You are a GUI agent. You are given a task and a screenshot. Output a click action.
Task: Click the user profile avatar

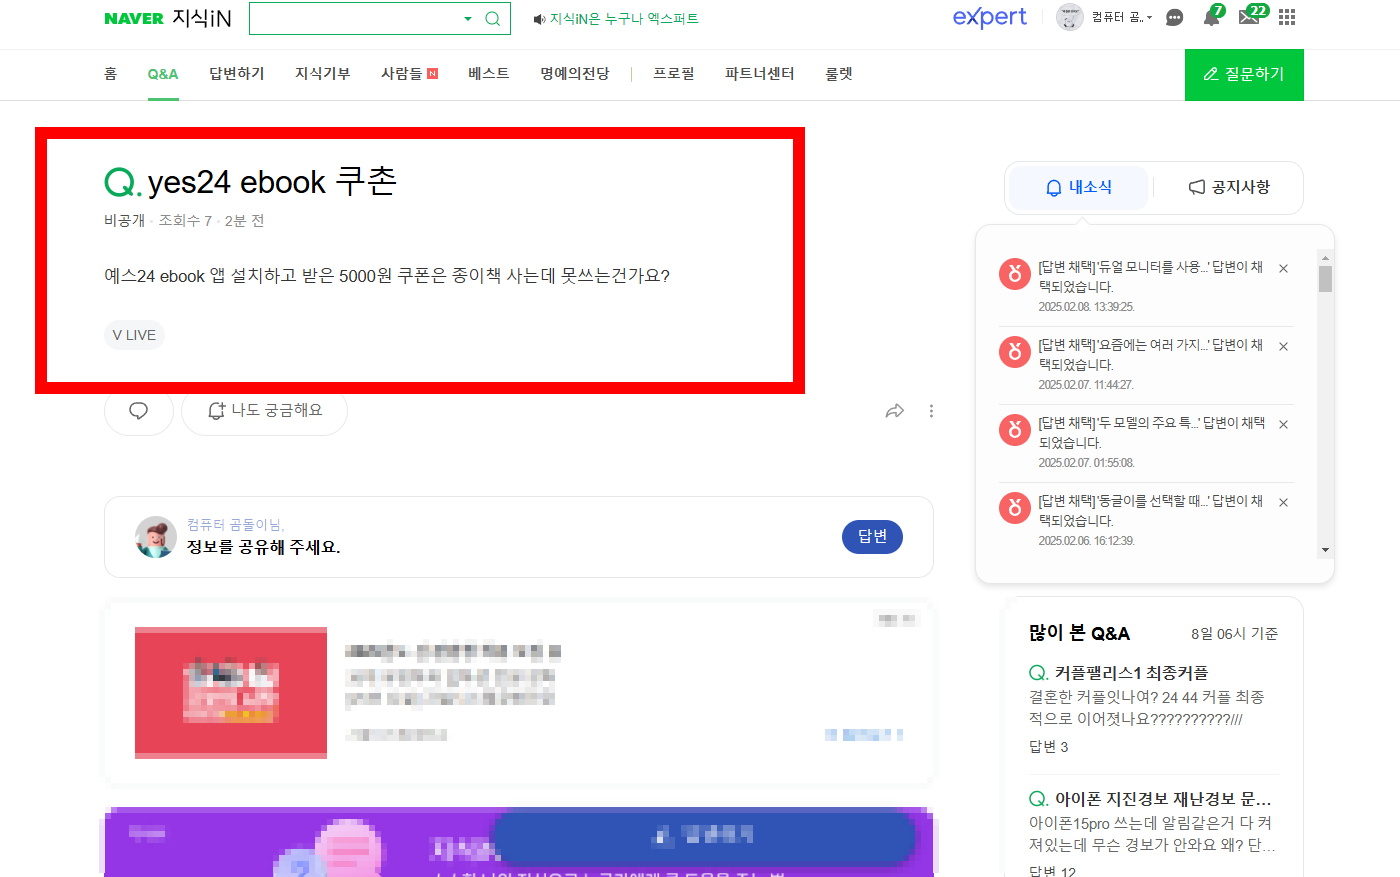pos(1070,17)
